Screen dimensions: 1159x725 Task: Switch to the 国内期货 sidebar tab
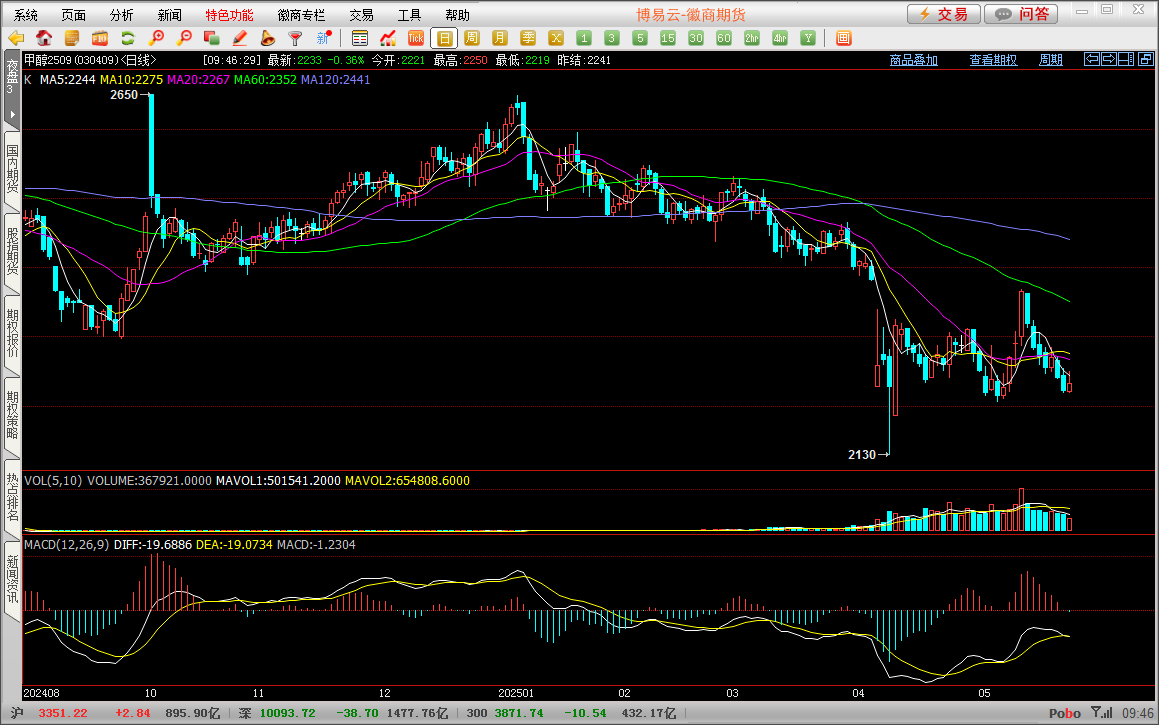pos(12,169)
